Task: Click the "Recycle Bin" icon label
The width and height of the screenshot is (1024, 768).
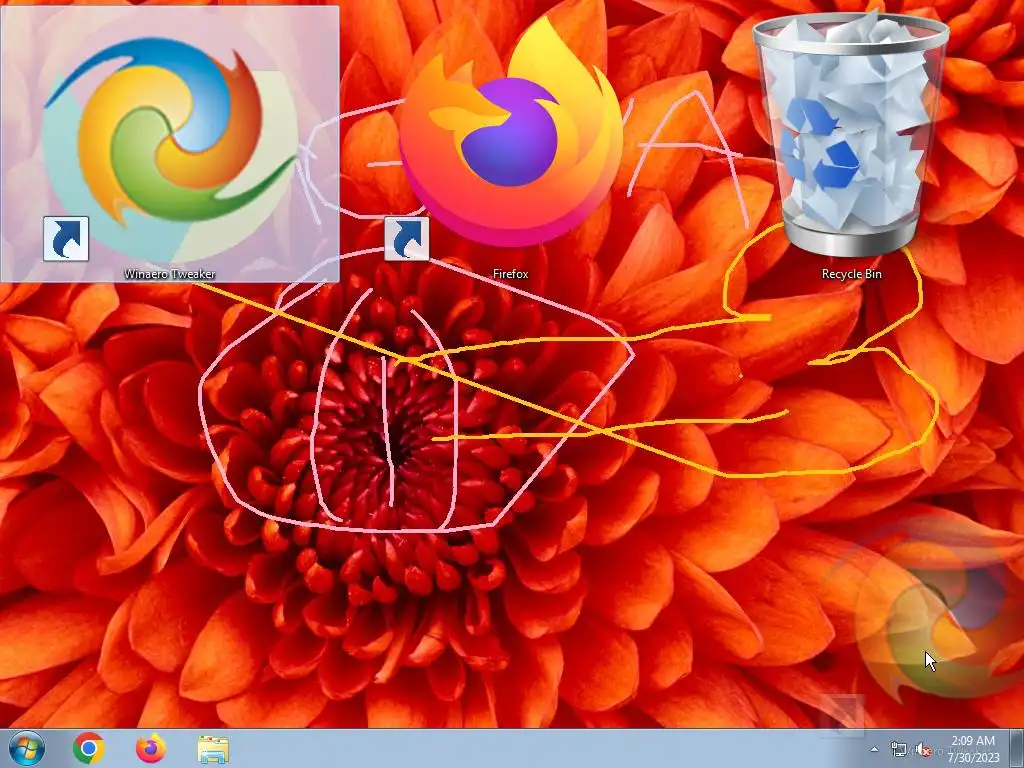Action: tap(852, 274)
